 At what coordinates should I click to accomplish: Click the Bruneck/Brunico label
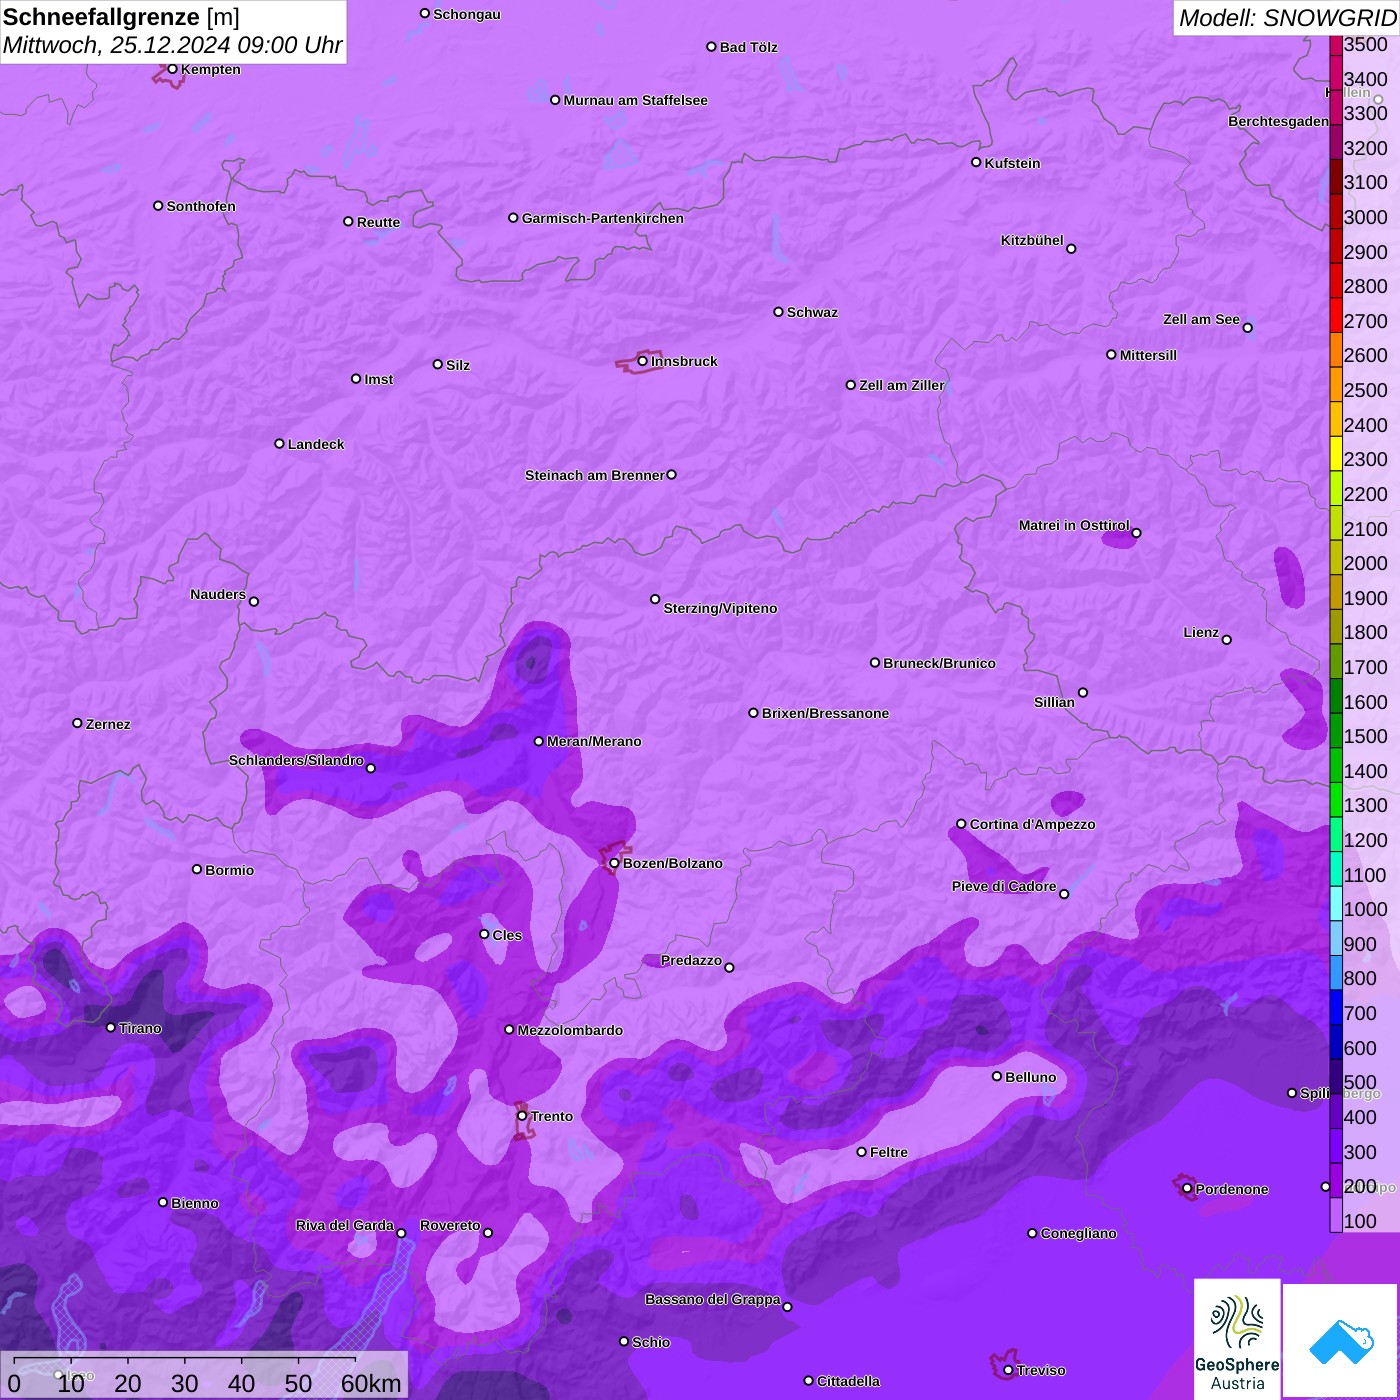939,663
